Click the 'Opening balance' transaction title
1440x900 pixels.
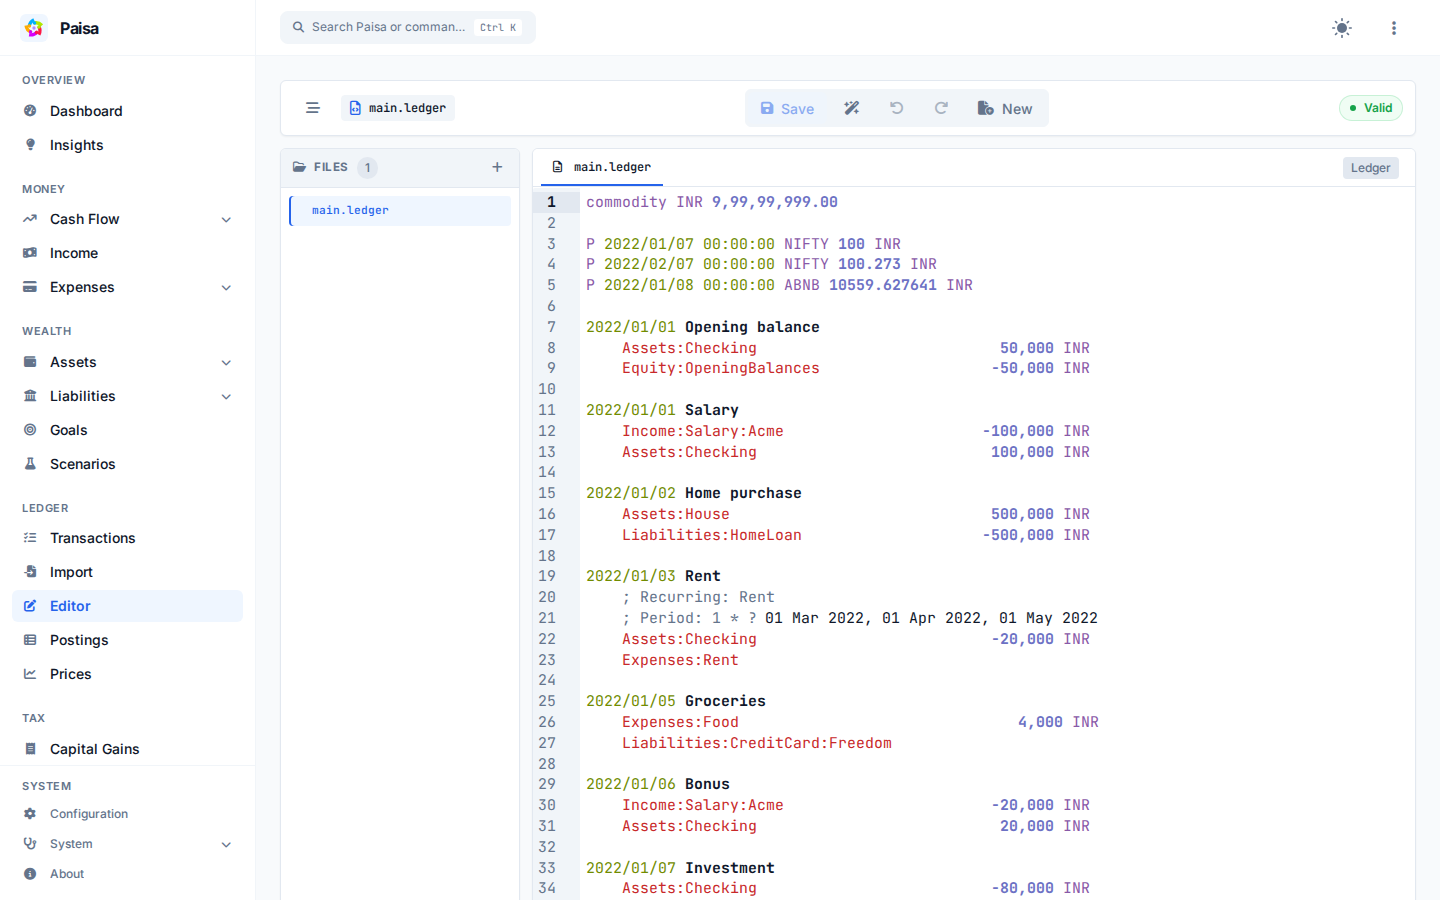(x=752, y=327)
